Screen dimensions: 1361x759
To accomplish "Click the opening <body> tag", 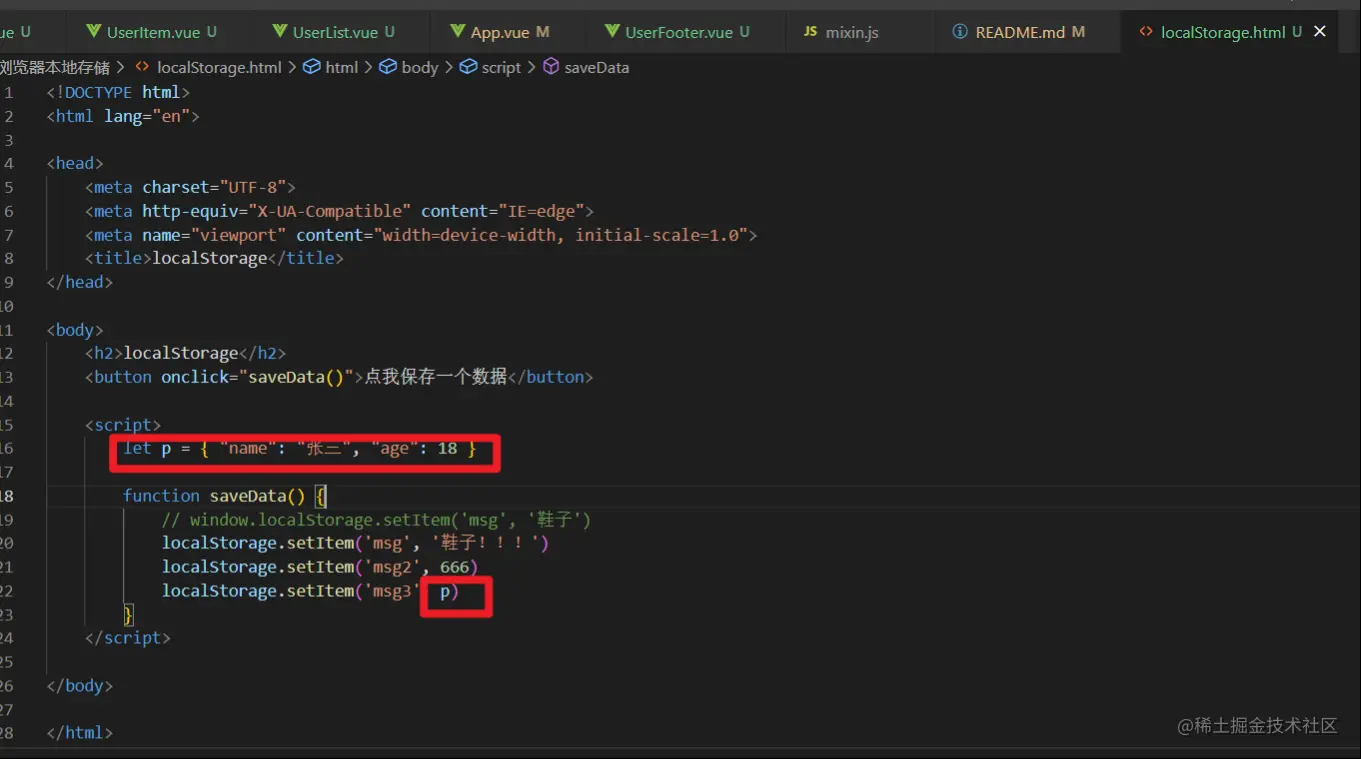I will (x=75, y=330).
